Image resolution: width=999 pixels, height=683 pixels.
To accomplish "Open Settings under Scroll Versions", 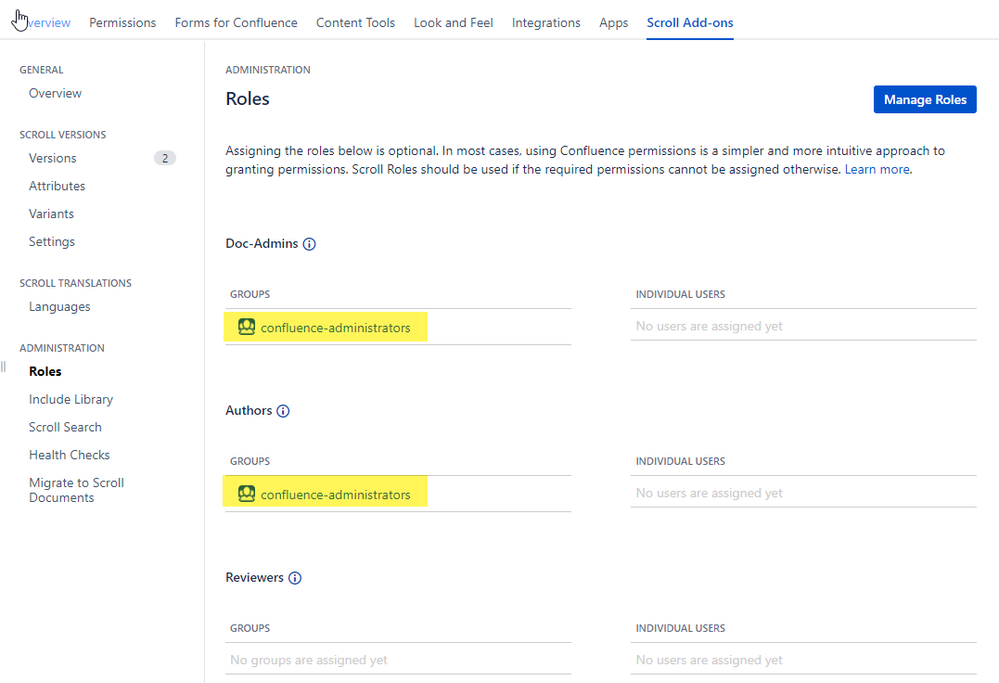I will point(52,242).
